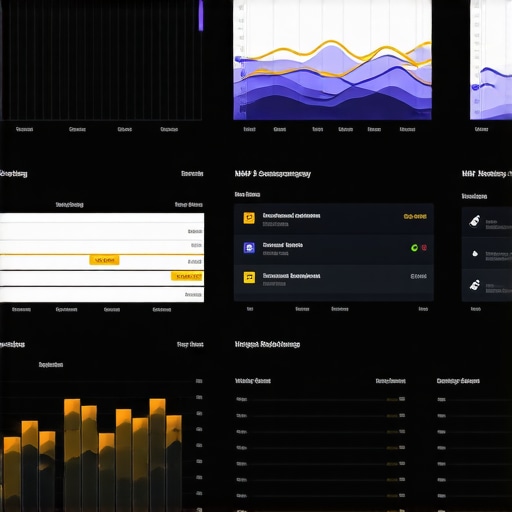This screenshot has height=512, width=512.
Task: Click the small red indicator beside the green circle
Action: [424, 248]
